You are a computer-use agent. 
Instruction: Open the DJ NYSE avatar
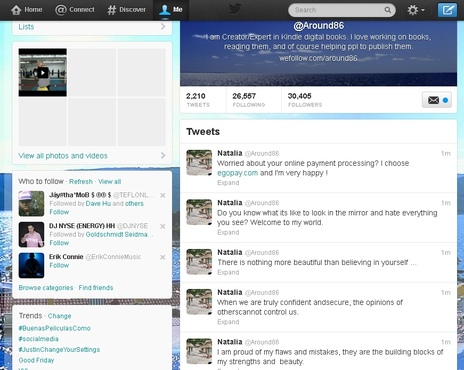(x=31, y=234)
